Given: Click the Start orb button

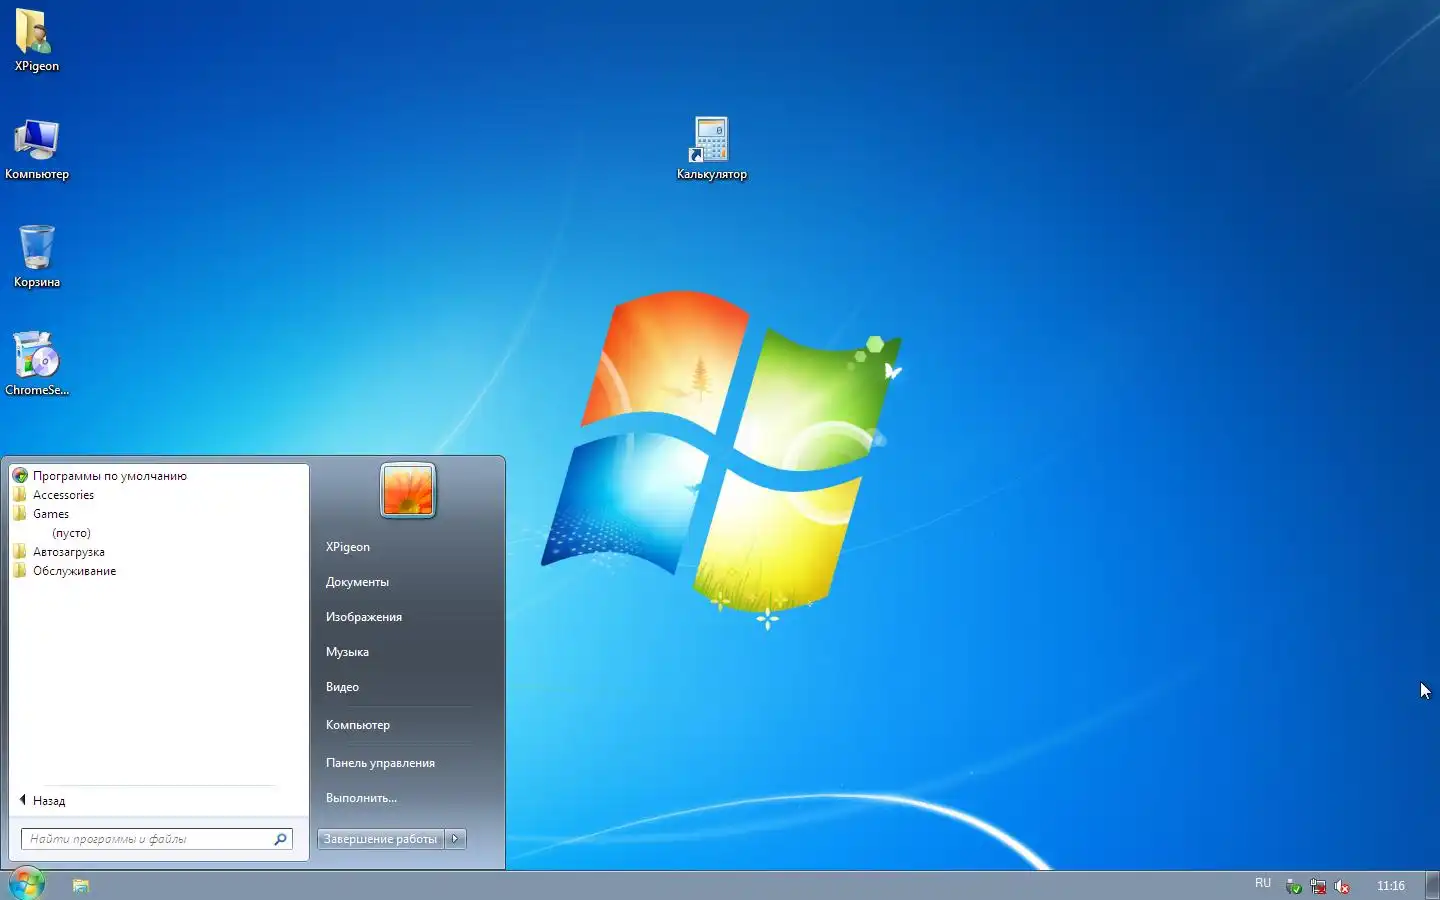Looking at the screenshot, I should (x=27, y=884).
